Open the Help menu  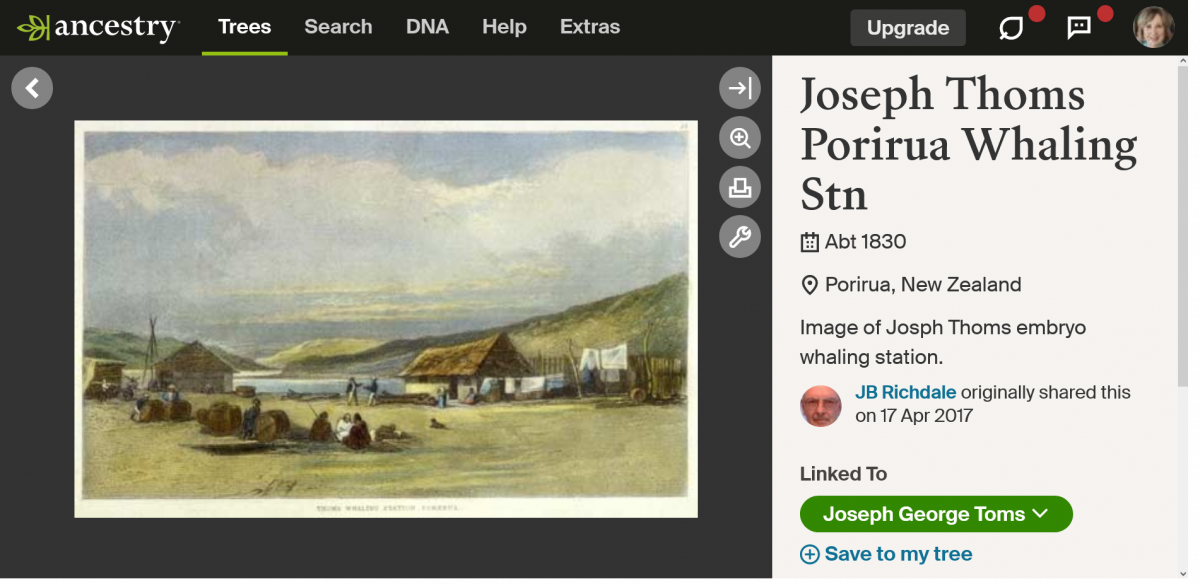click(x=504, y=27)
